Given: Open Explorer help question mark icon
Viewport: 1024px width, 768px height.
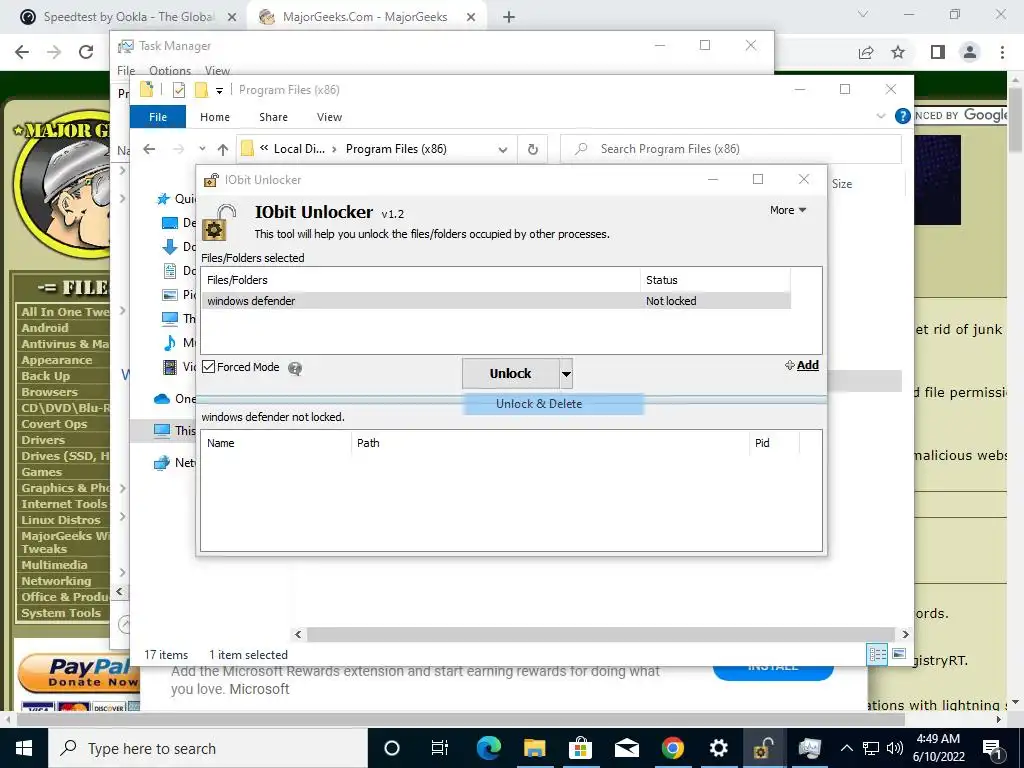Looking at the screenshot, I should (x=902, y=116).
